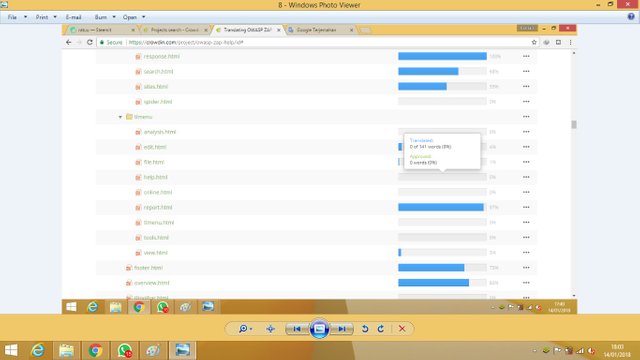Click the dropdown arrow beside File
This screenshot has width=640, height=360.
tap(25, 17)
